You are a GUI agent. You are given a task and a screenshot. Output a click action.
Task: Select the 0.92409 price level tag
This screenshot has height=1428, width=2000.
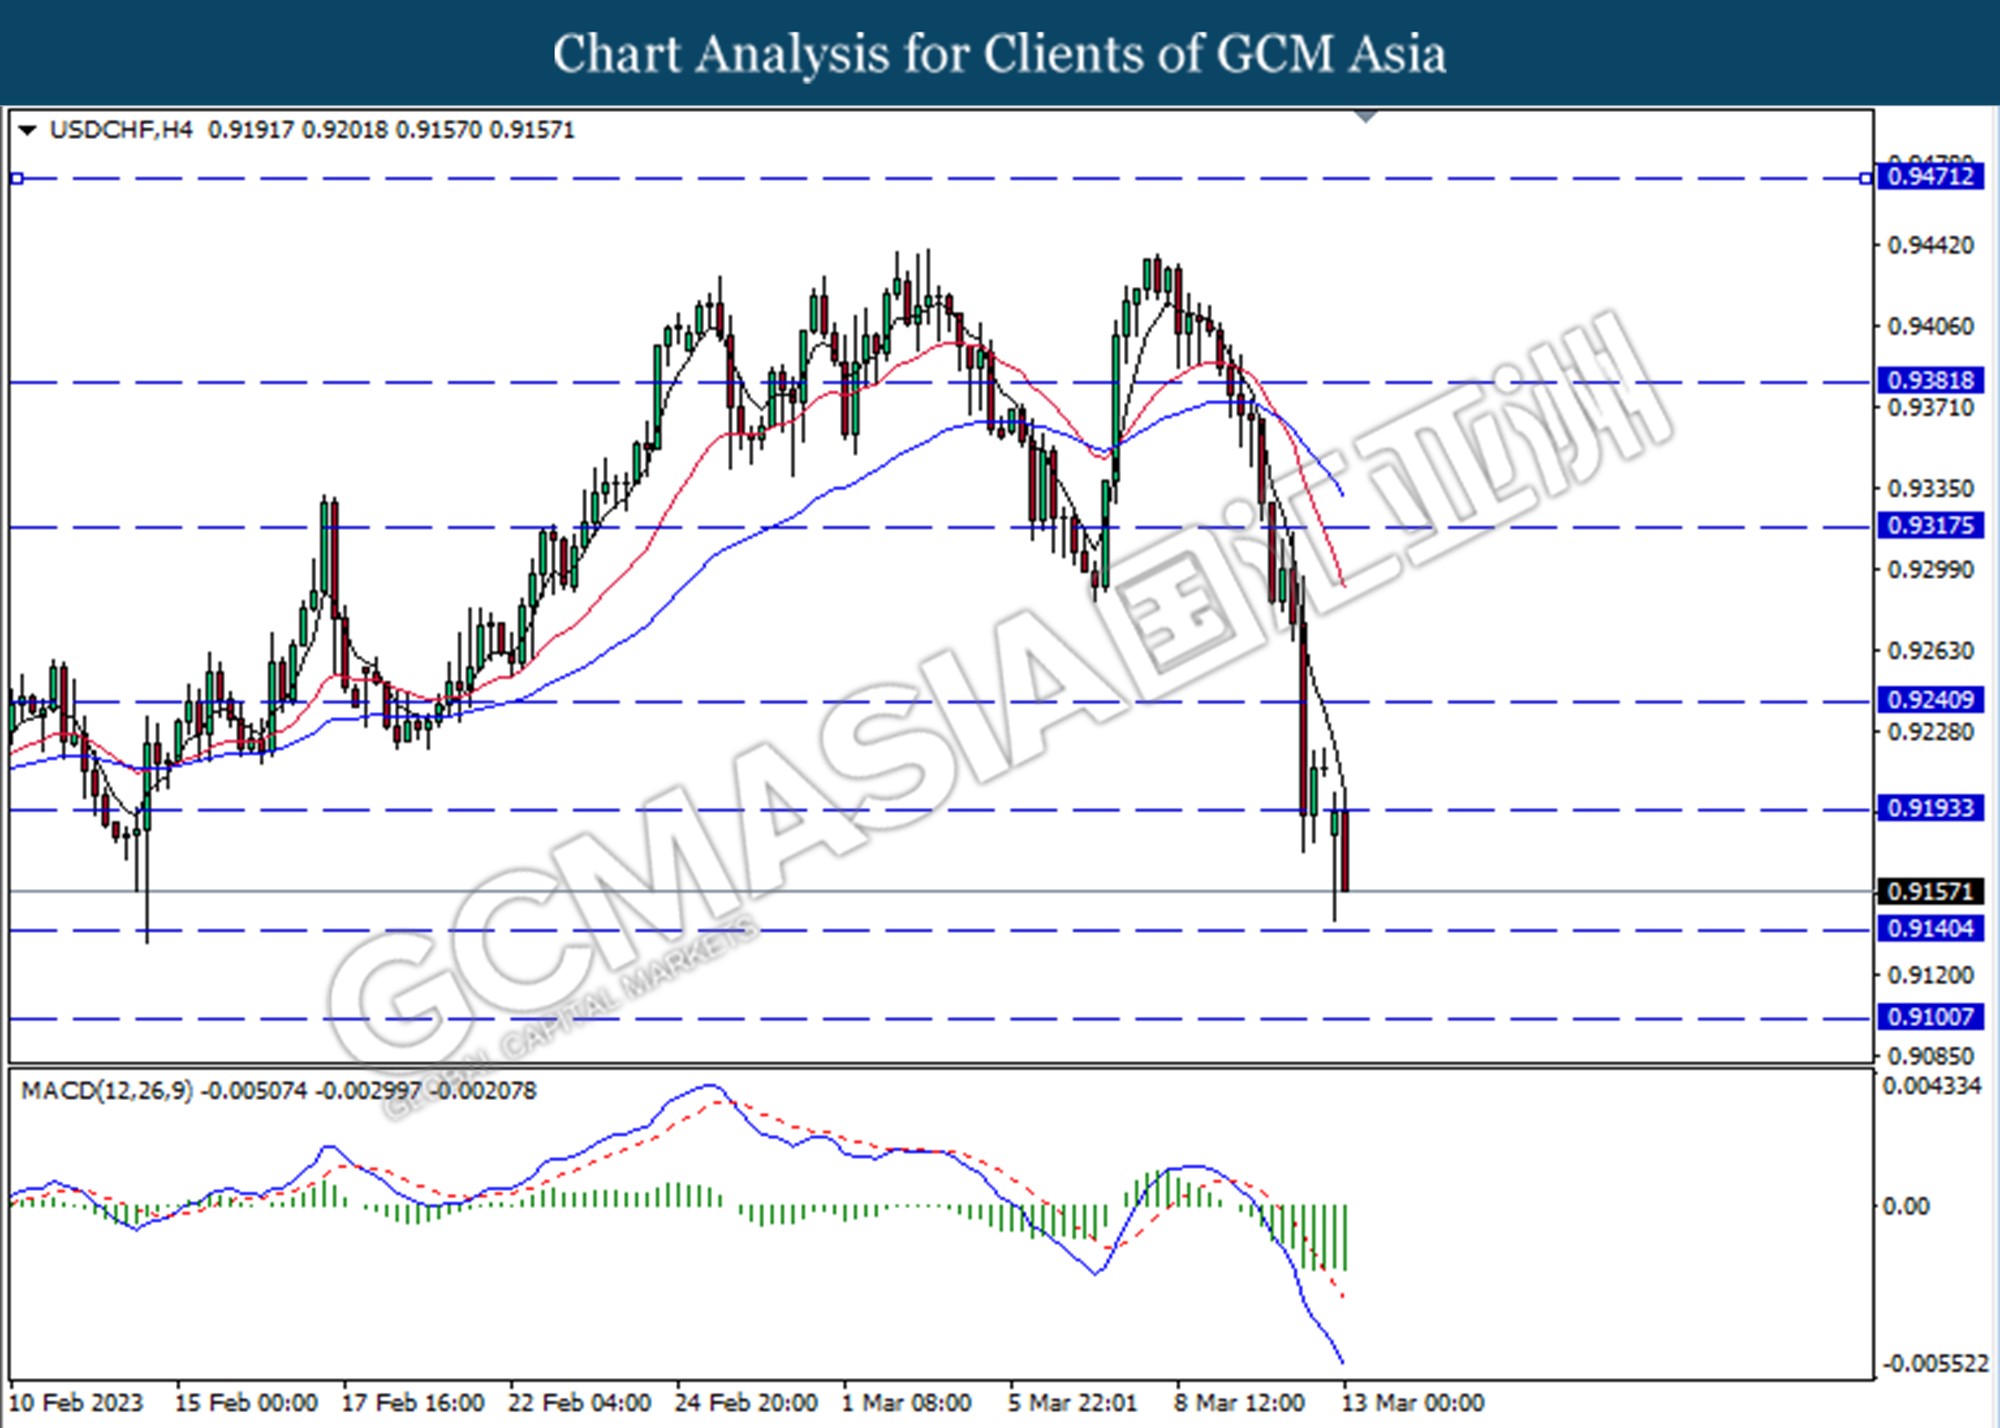click(1930, 700)
